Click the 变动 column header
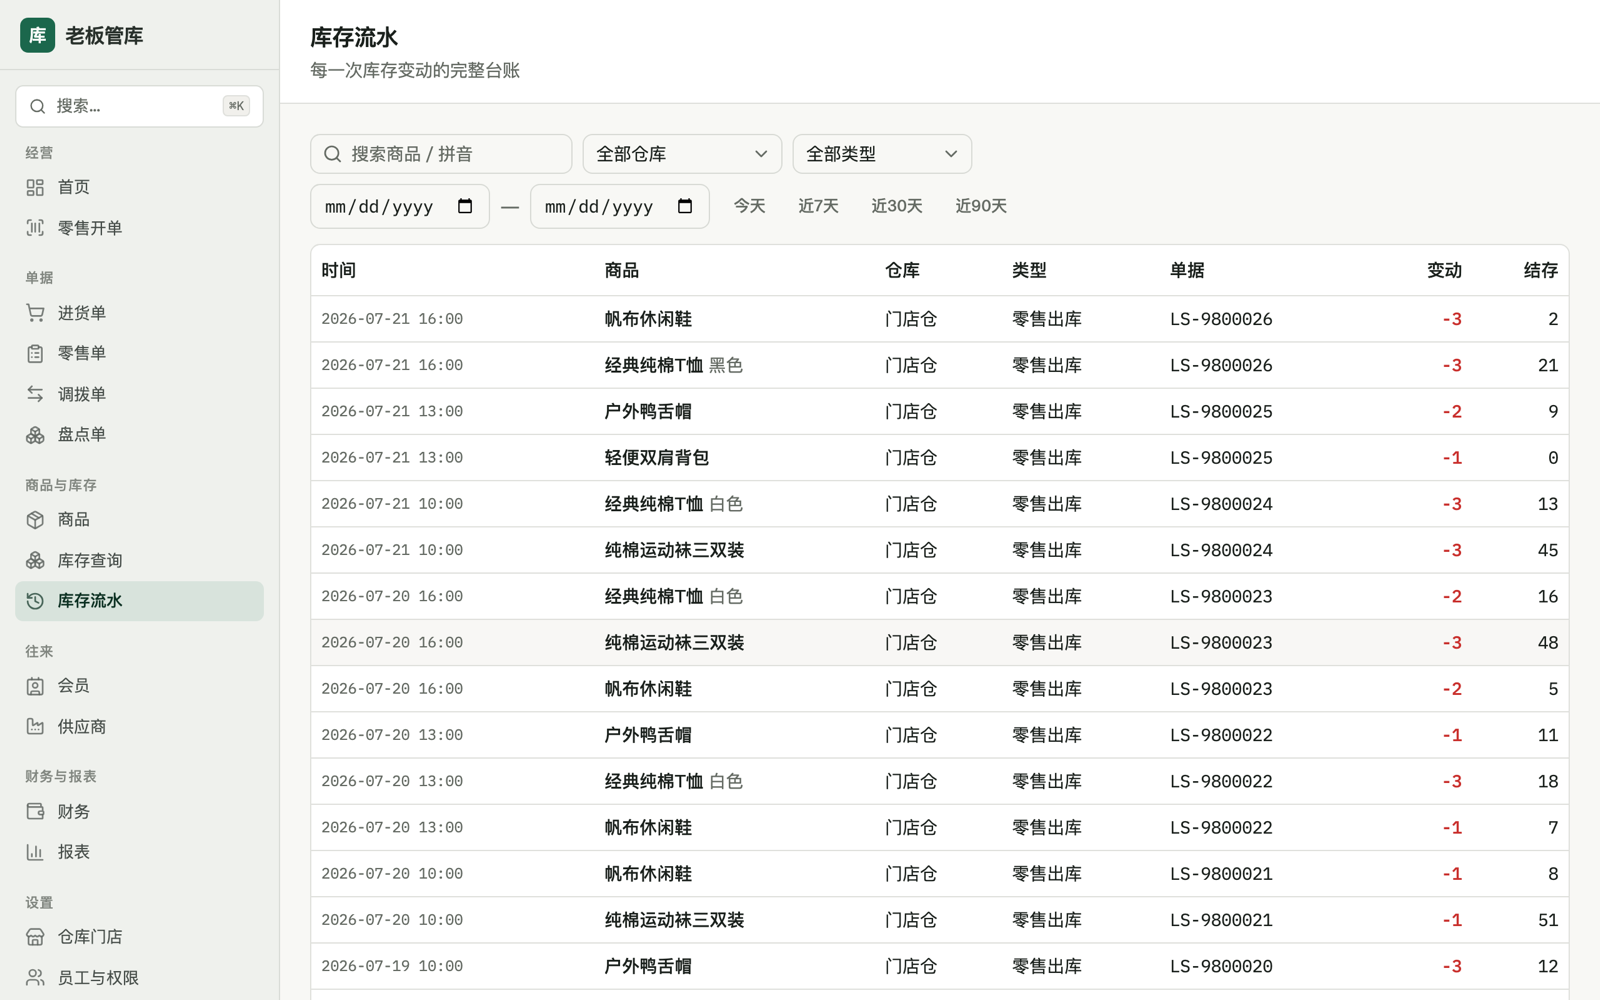Viewport: 1600px width, 1000px height. pos(1444,271)
